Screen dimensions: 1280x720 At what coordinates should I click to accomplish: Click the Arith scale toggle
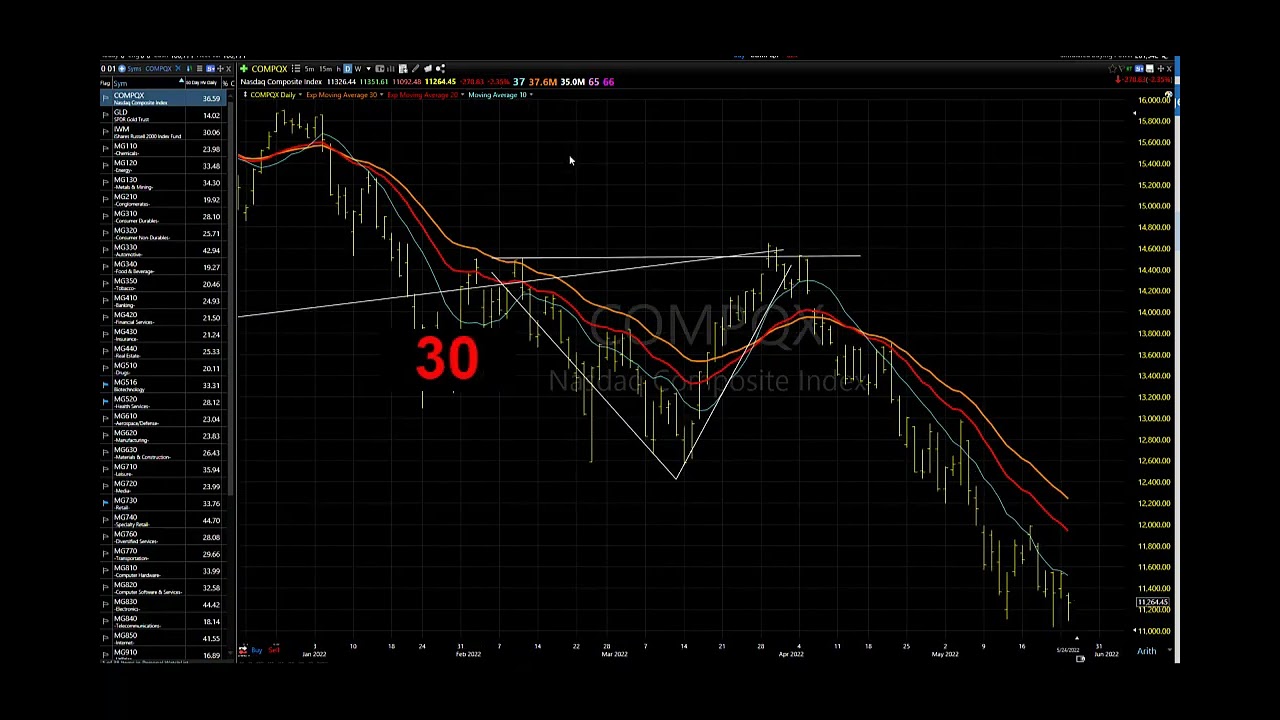point(1146,652)
